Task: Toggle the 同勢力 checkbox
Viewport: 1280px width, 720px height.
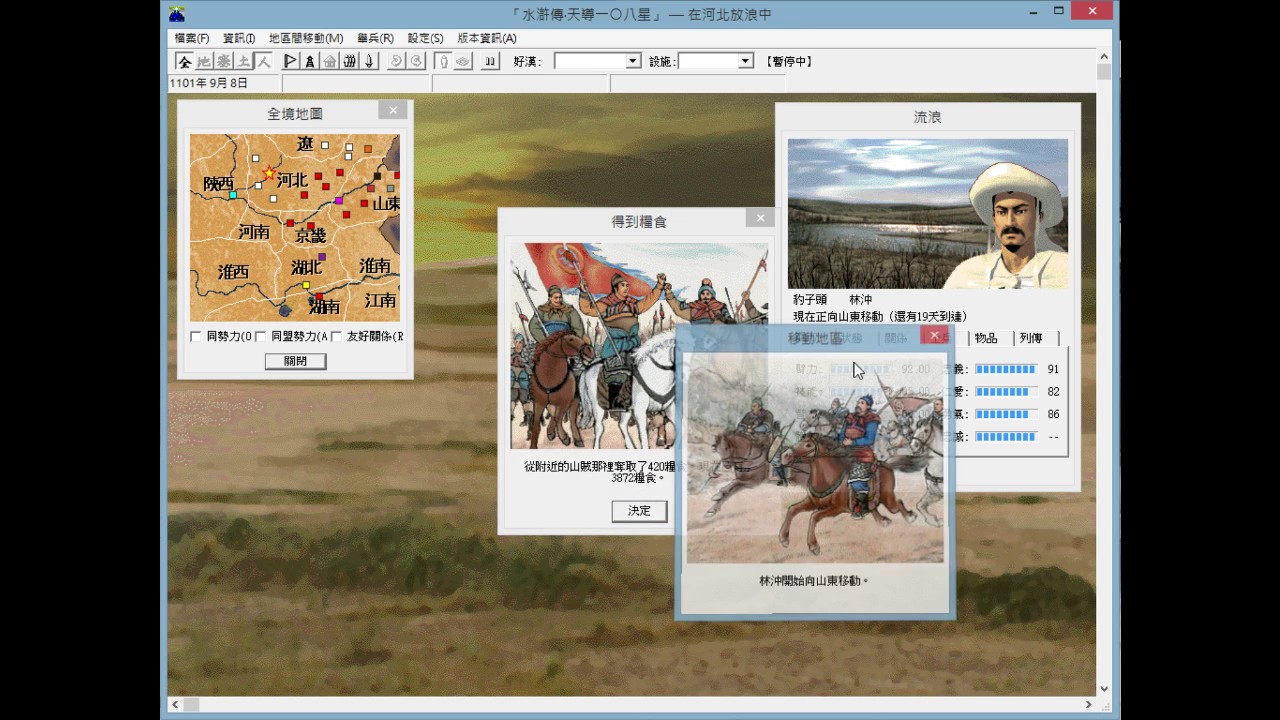Action: [196, 337]
